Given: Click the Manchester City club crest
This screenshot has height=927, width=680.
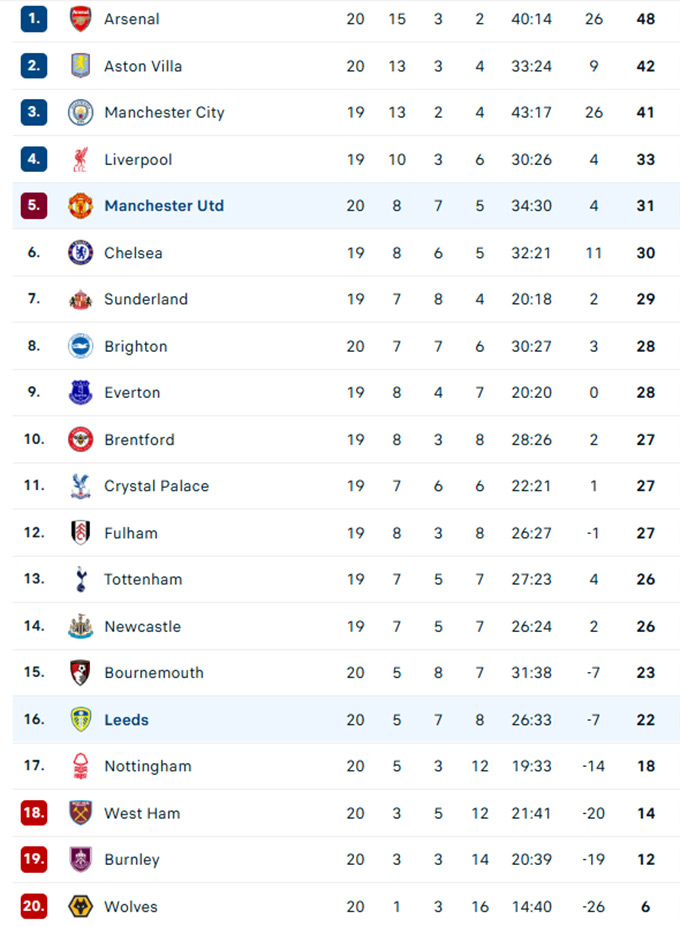Looking at the screenshot, I should point(80,113).
